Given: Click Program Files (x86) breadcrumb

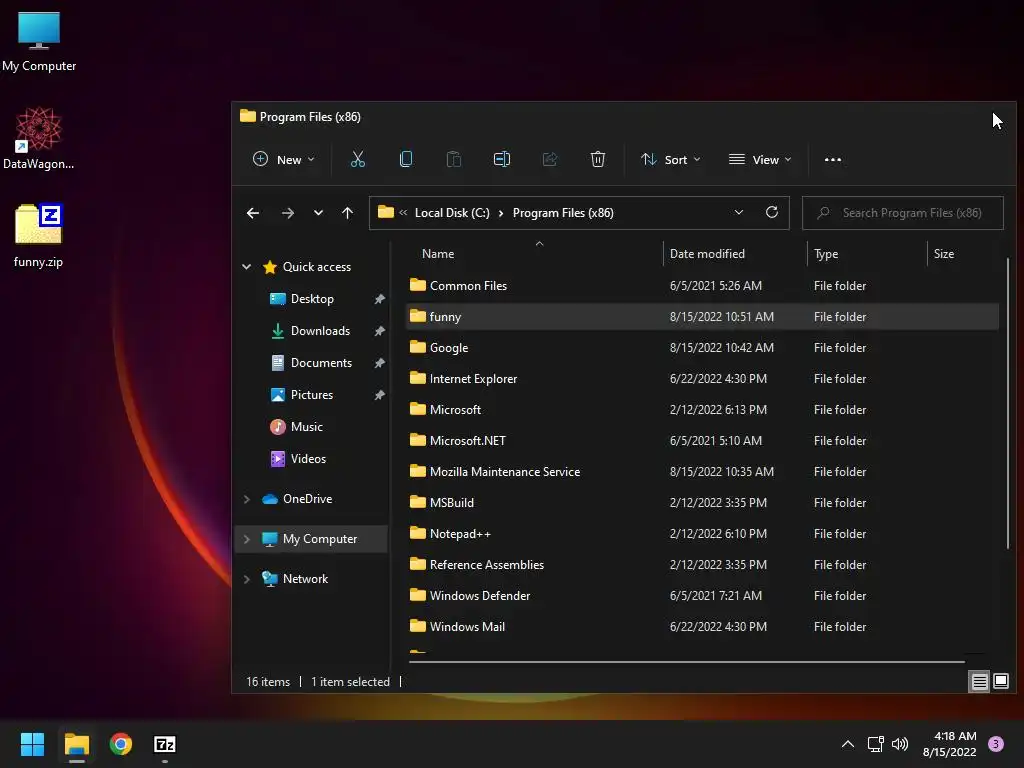Looking at the screenshot, I should pos(563,213).
